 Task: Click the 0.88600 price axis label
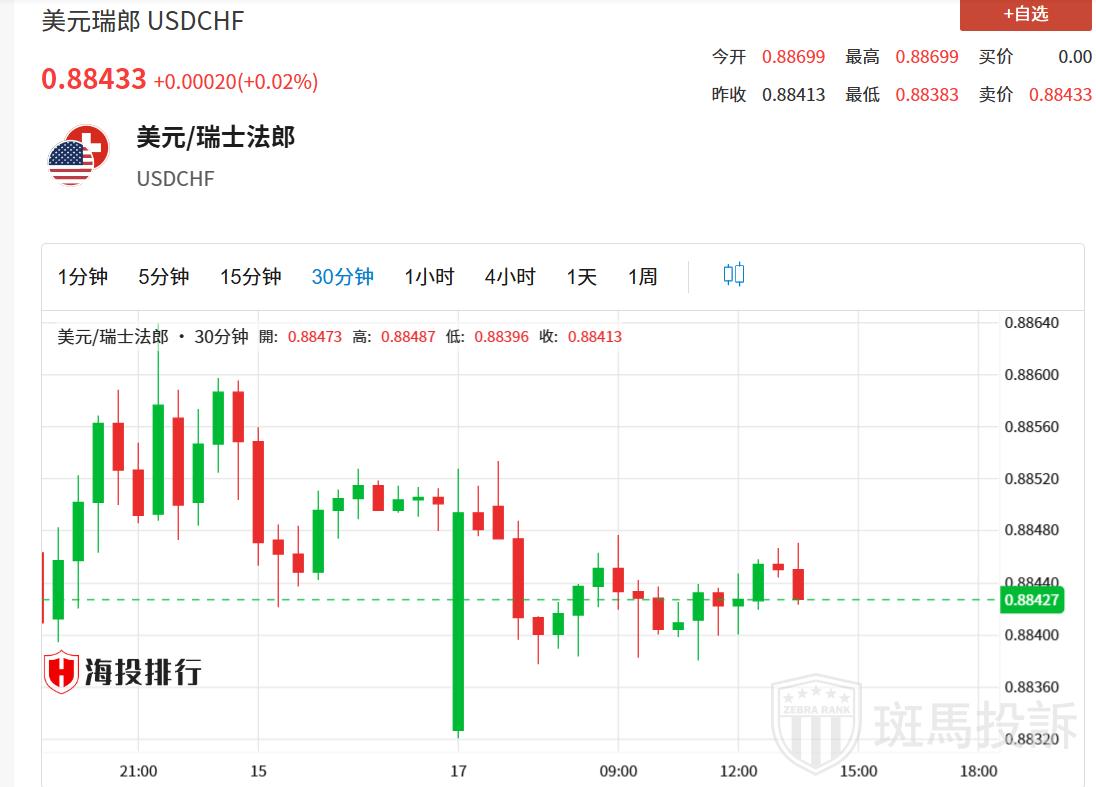coord(1031,375)
